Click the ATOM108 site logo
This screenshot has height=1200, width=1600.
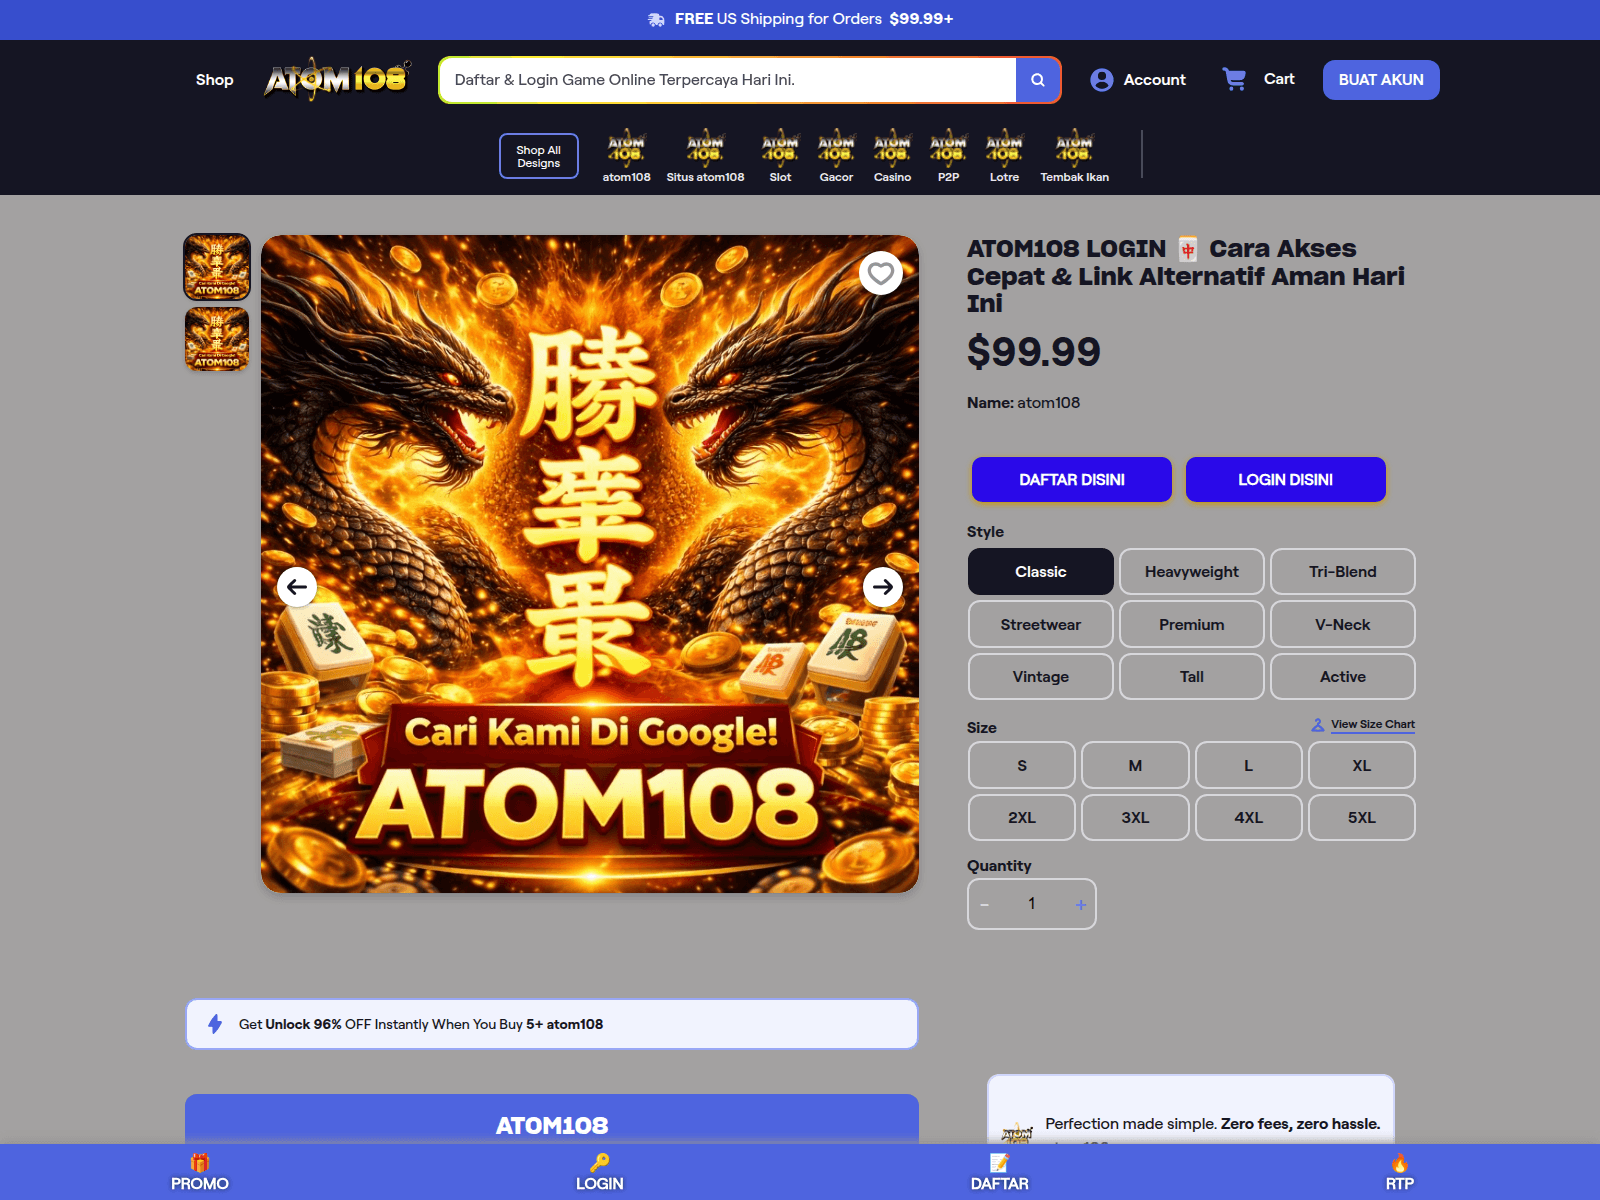(x=337, y=79)
